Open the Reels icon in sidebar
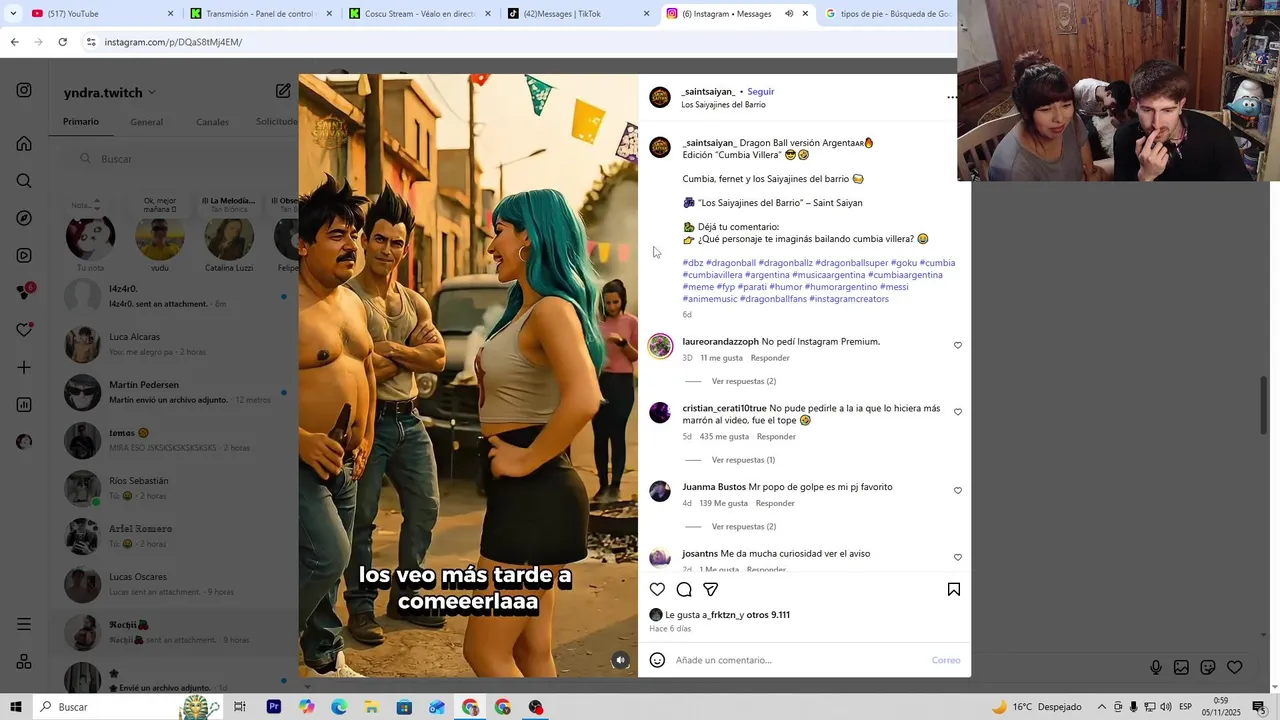The image size is (1280, 720). point(24,255)
